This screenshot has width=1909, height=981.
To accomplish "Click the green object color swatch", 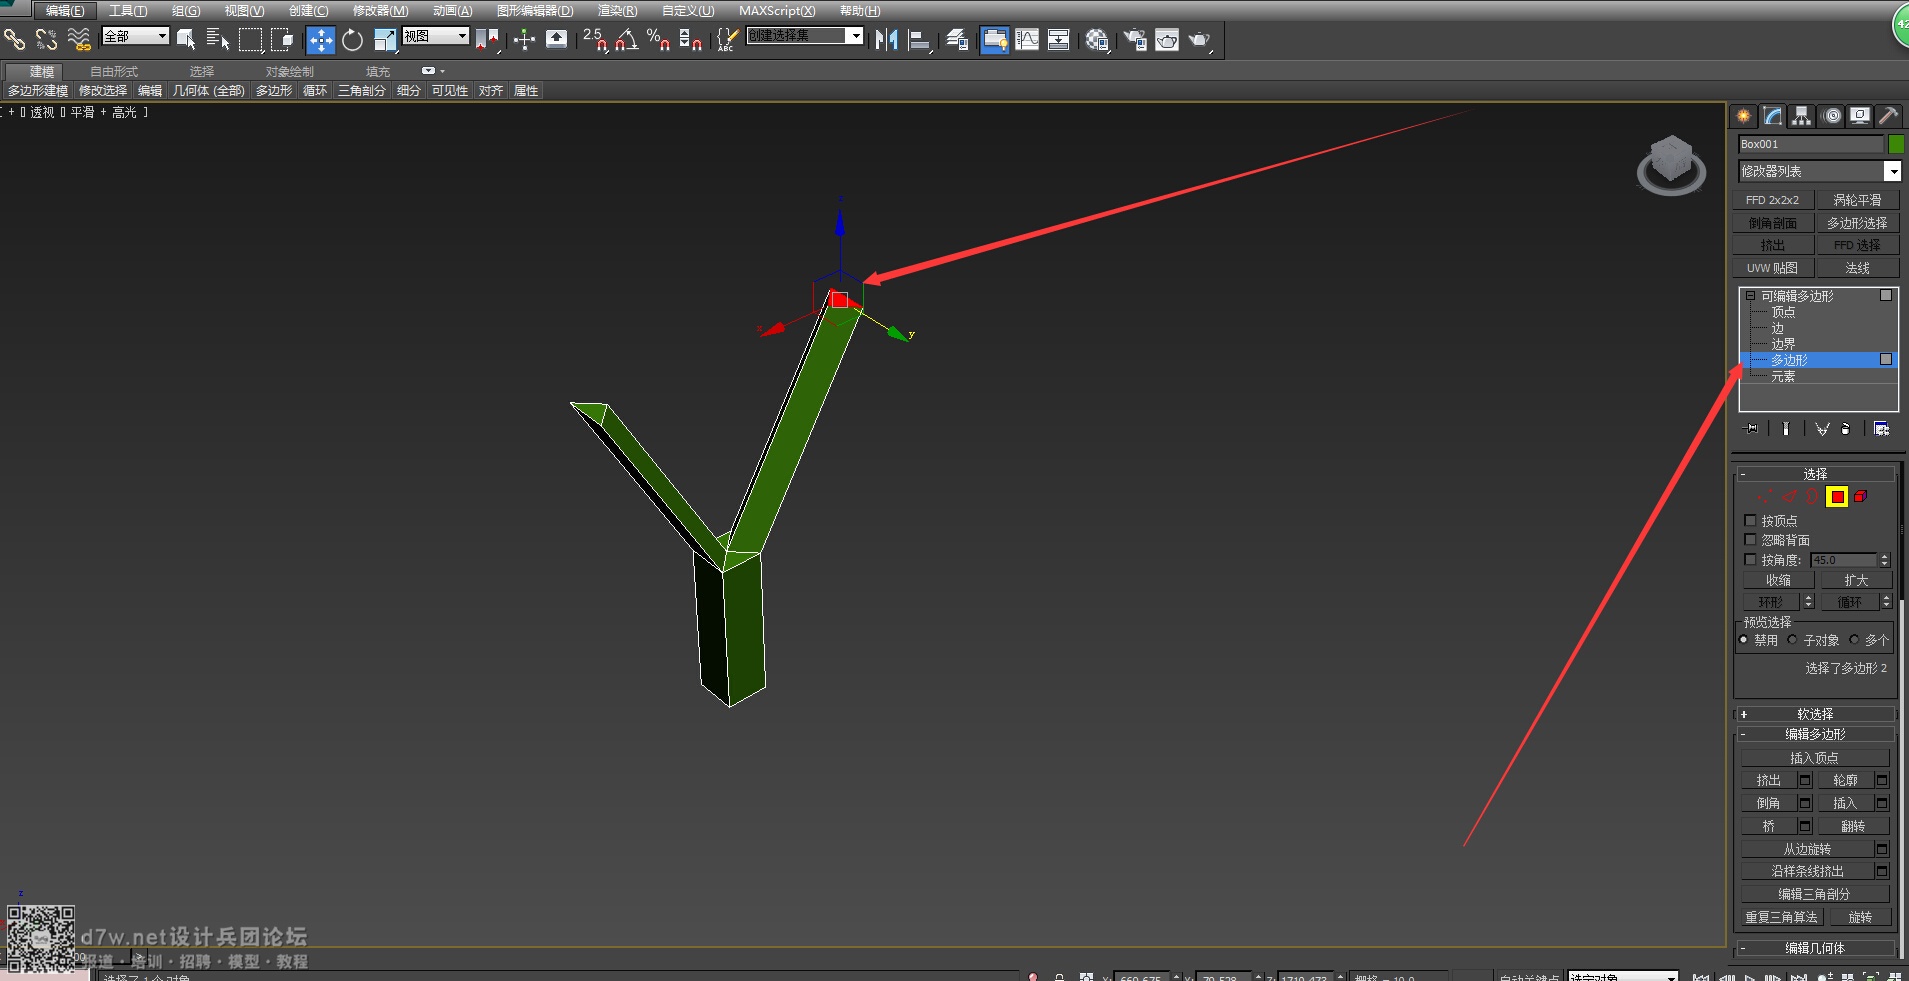I will pyautogui.click(x=1896, y=144).
